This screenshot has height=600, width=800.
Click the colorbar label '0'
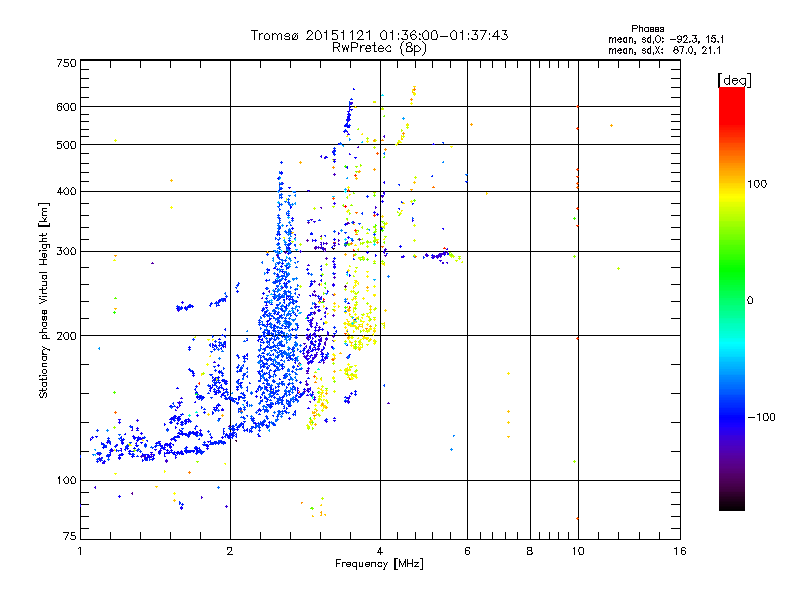tap(750, 301)
